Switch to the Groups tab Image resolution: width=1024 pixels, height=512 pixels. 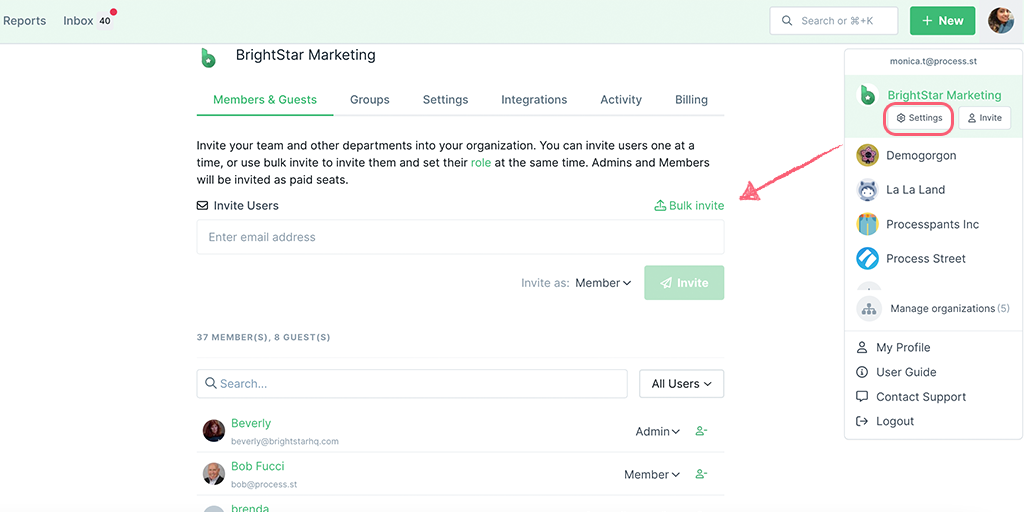[370, 100]
